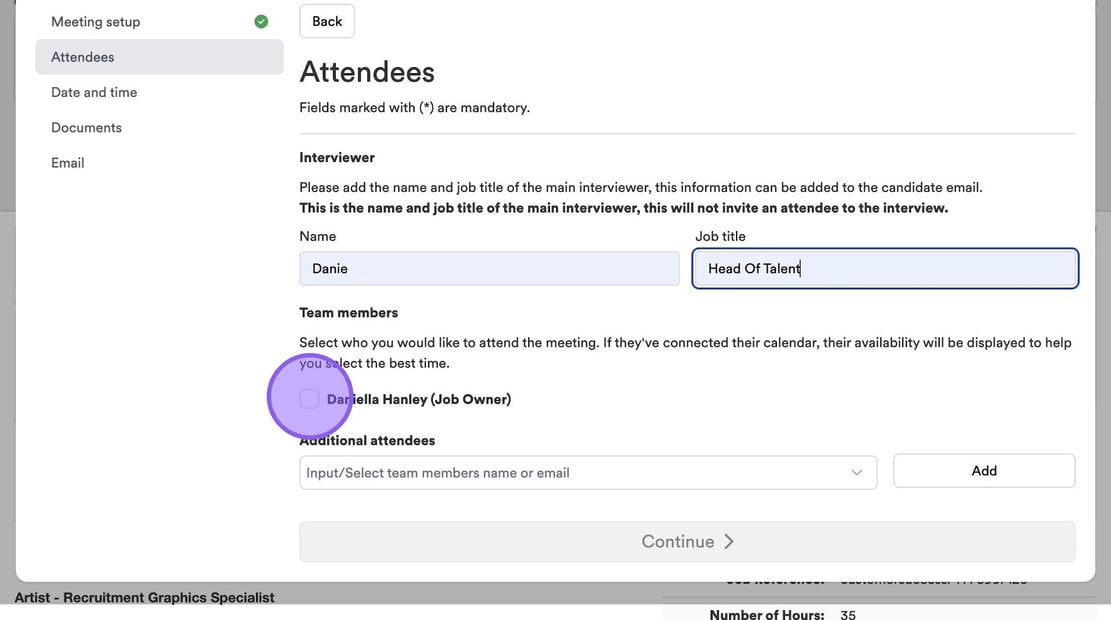Expand the additional attendees dropdown arrow
This screenshot has width=1111, height=620.
[857, 473]
